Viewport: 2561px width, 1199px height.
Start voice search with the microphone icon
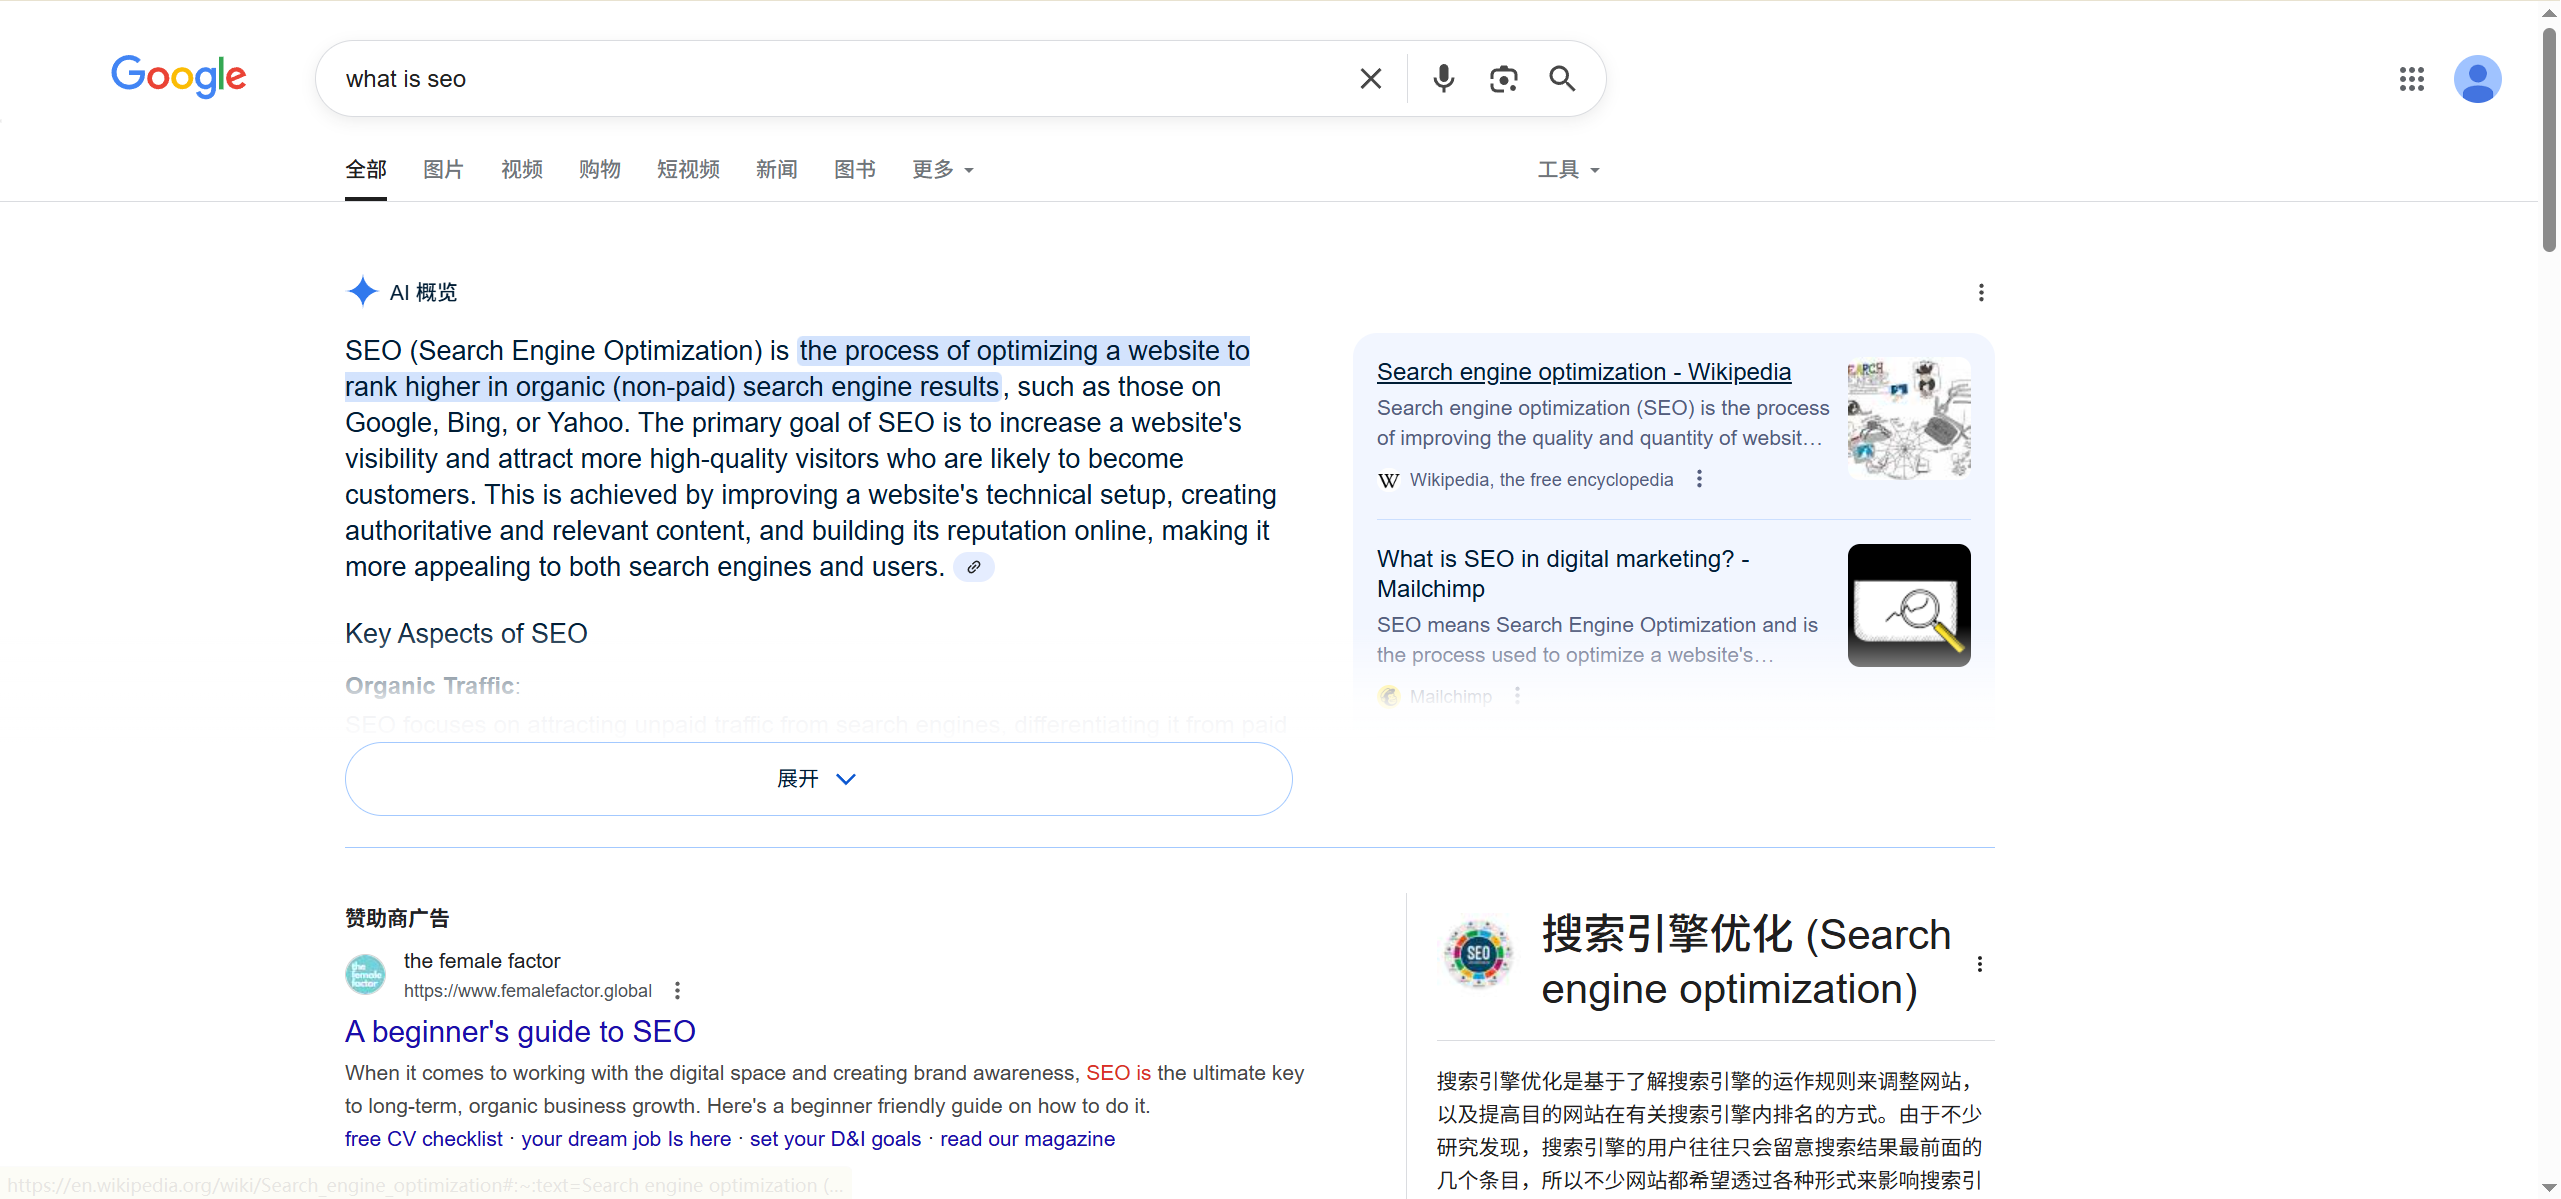coord(1443,78)
